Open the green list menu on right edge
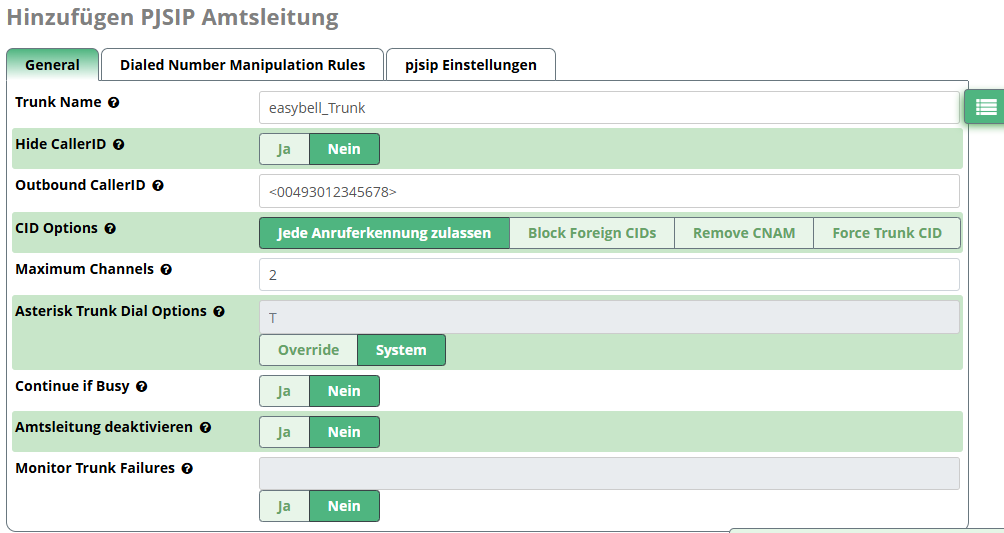The height and width of the screenshot is (533, 1004). [985, 107]
